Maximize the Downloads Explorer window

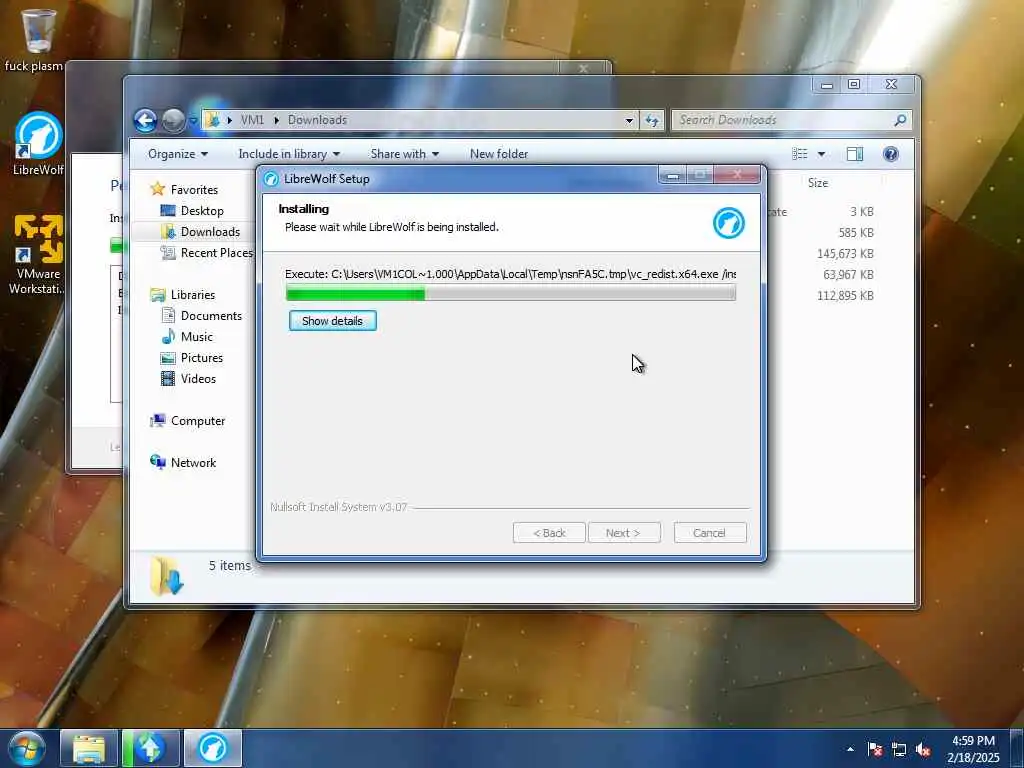[x=854, y=84]
